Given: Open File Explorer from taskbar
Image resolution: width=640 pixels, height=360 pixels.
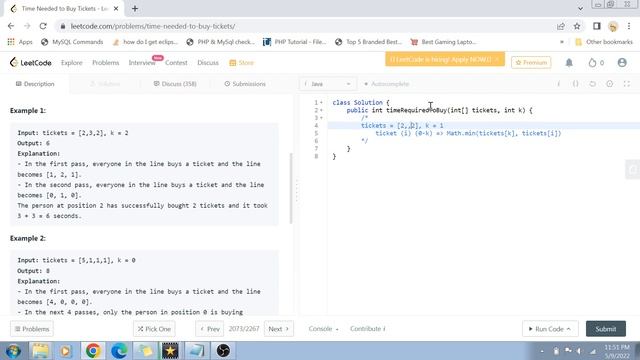Looking at the screenshot, I should coord(40,351).
